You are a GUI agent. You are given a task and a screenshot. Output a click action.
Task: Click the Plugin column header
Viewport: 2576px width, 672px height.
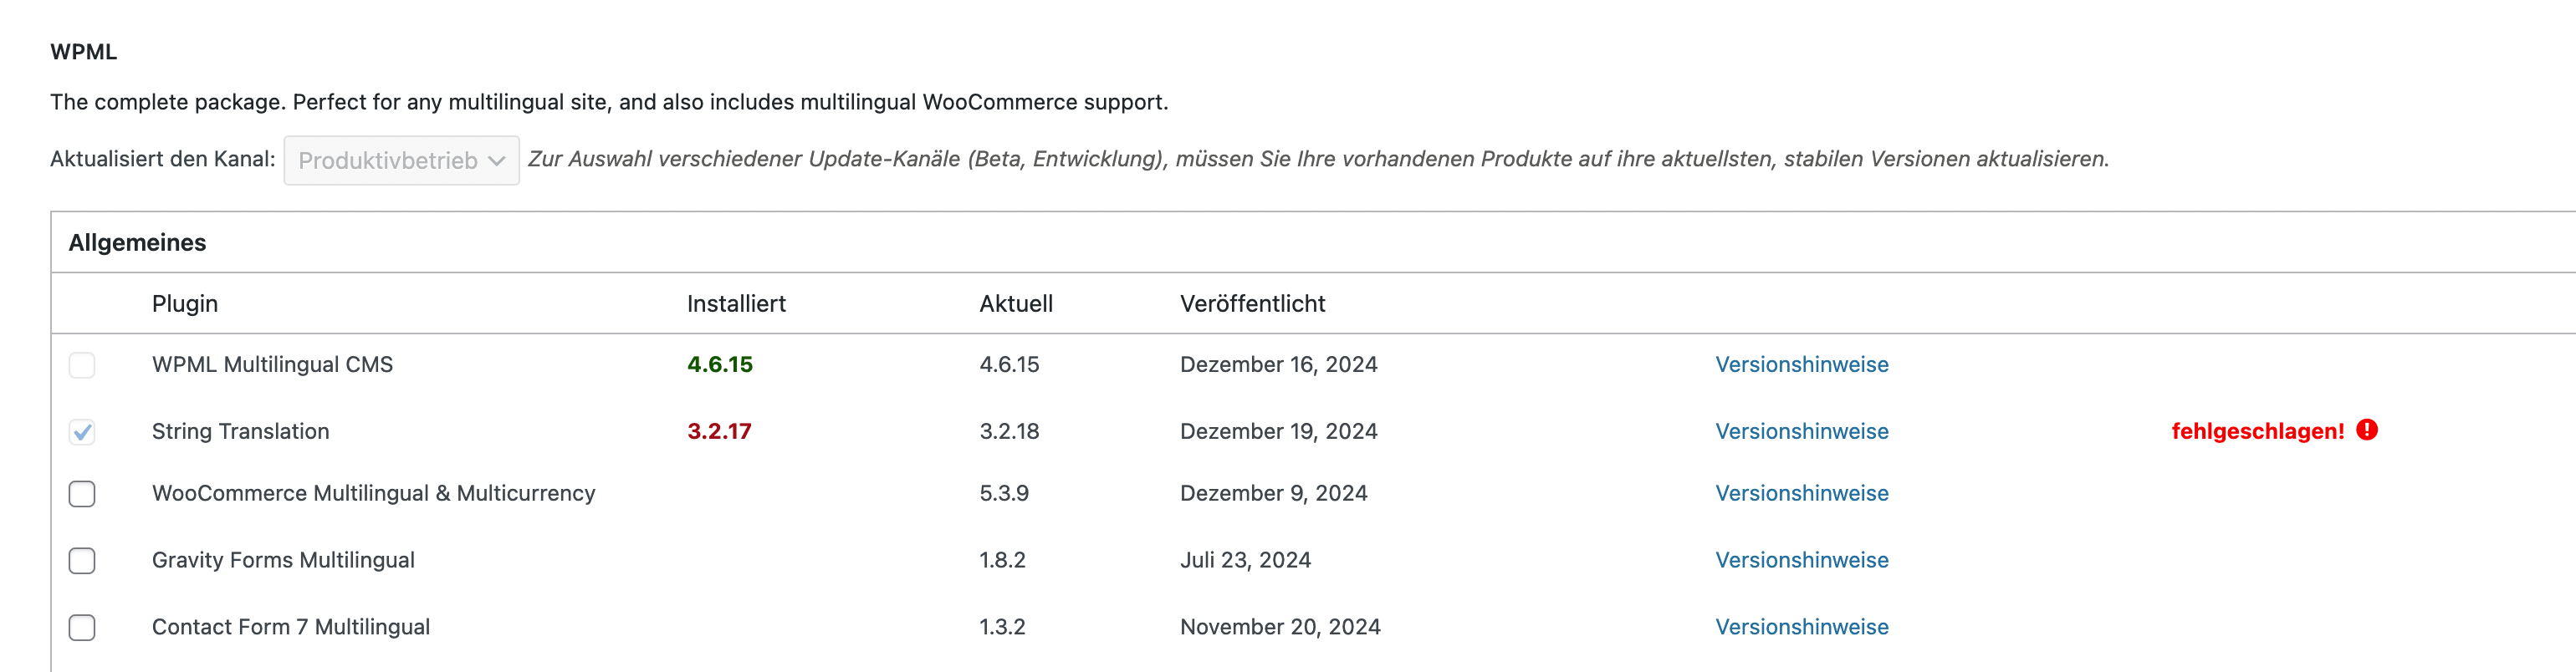[x=185, y=304]
